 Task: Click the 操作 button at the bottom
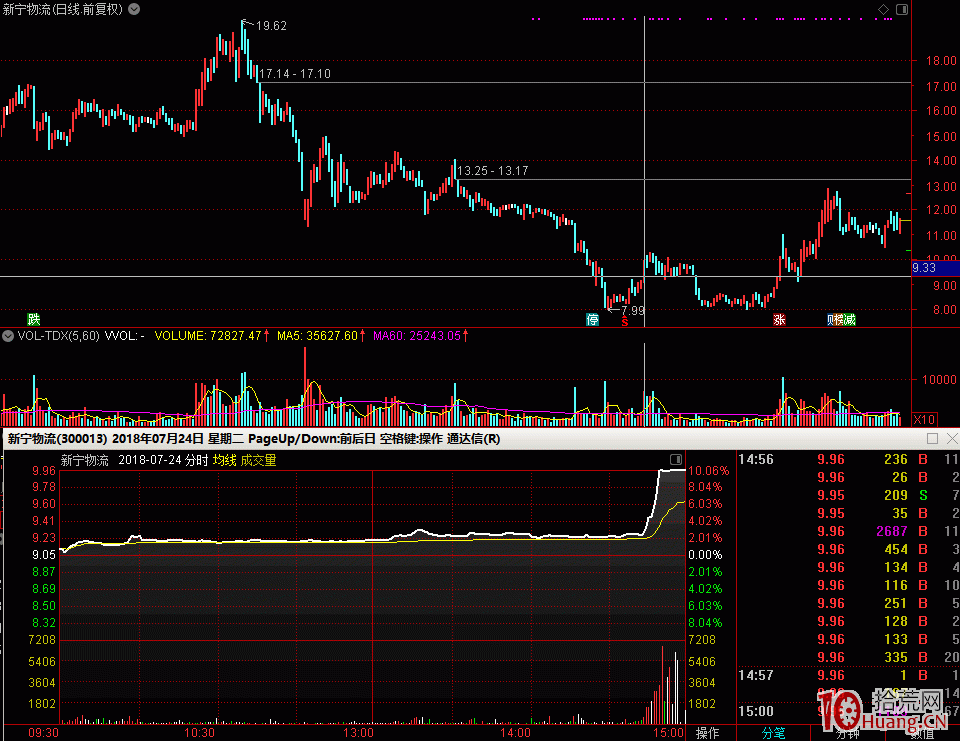[707, 733]
